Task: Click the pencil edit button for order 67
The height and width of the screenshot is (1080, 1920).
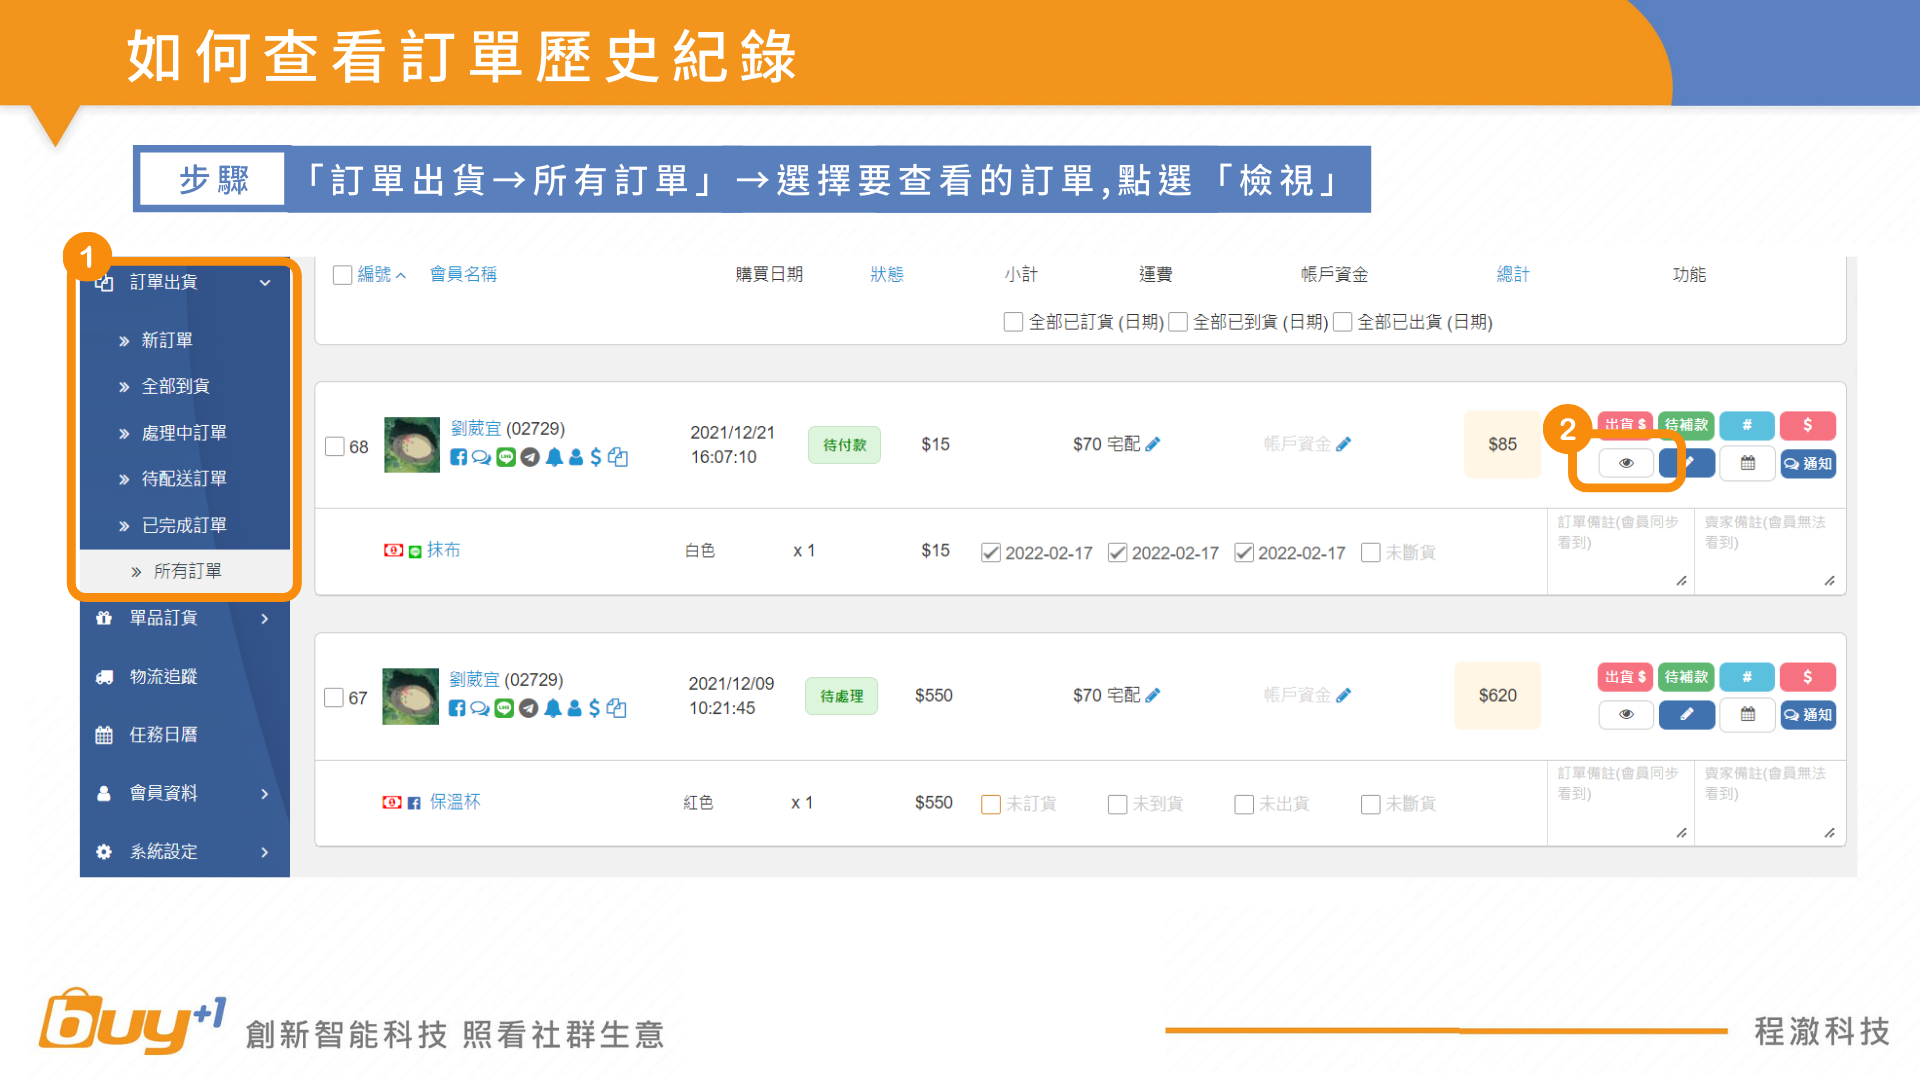Action: pos(1686,714)
